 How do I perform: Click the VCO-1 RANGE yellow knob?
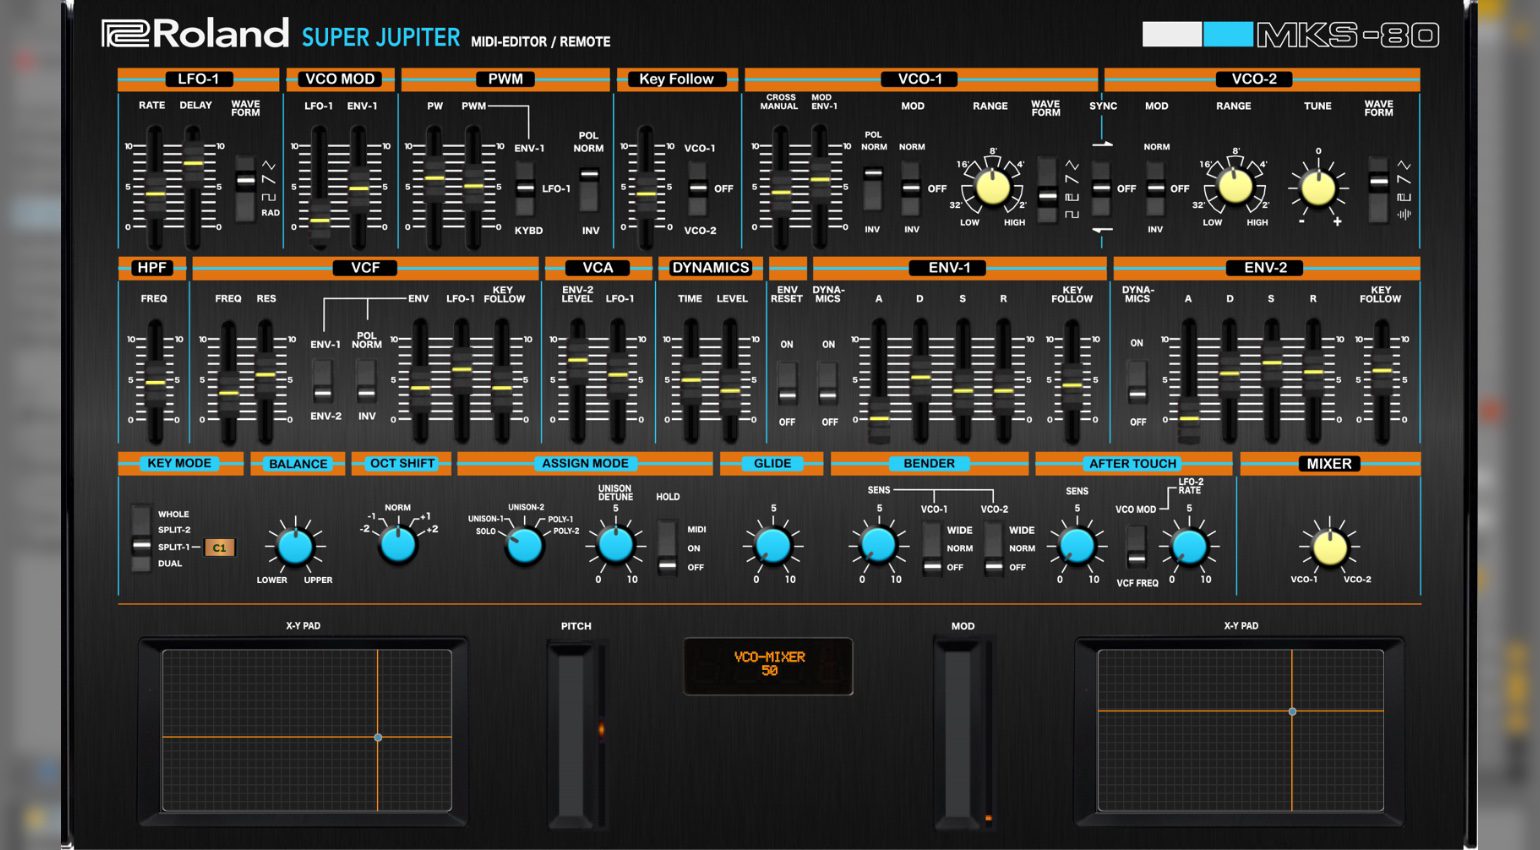[x=992, y=186]
